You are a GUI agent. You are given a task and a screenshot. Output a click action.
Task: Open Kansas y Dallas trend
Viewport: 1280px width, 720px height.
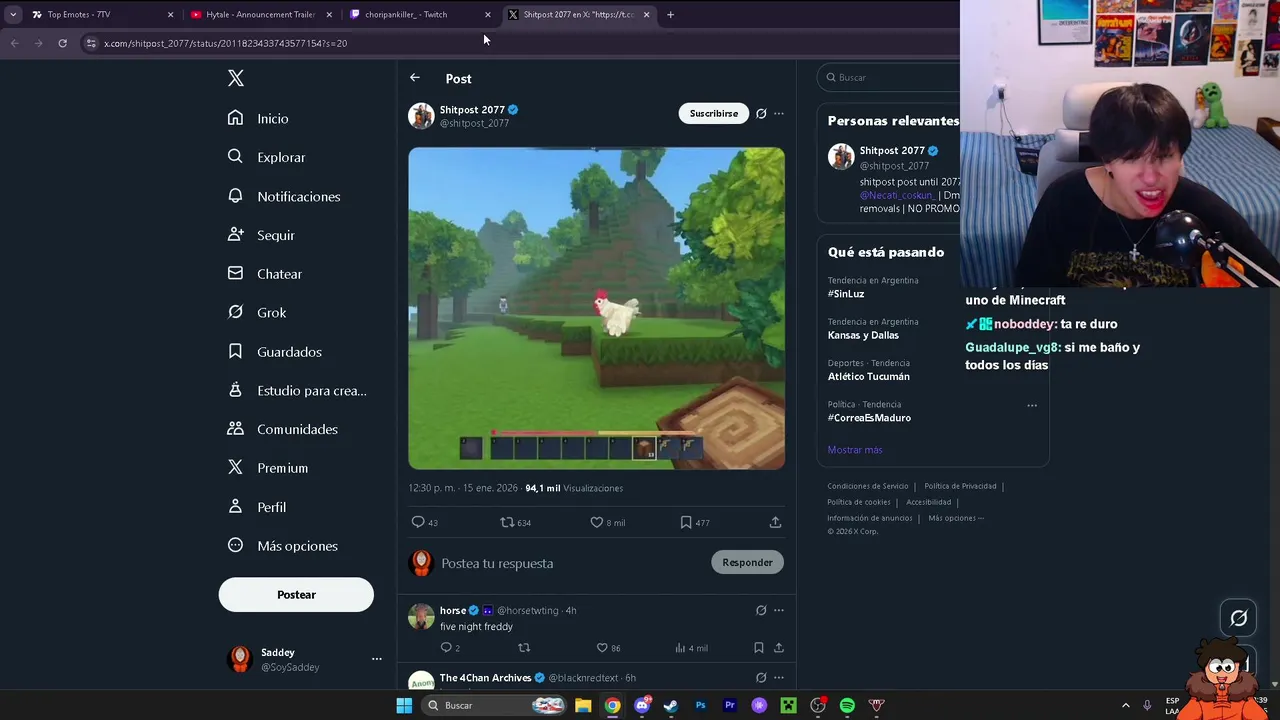863,335
